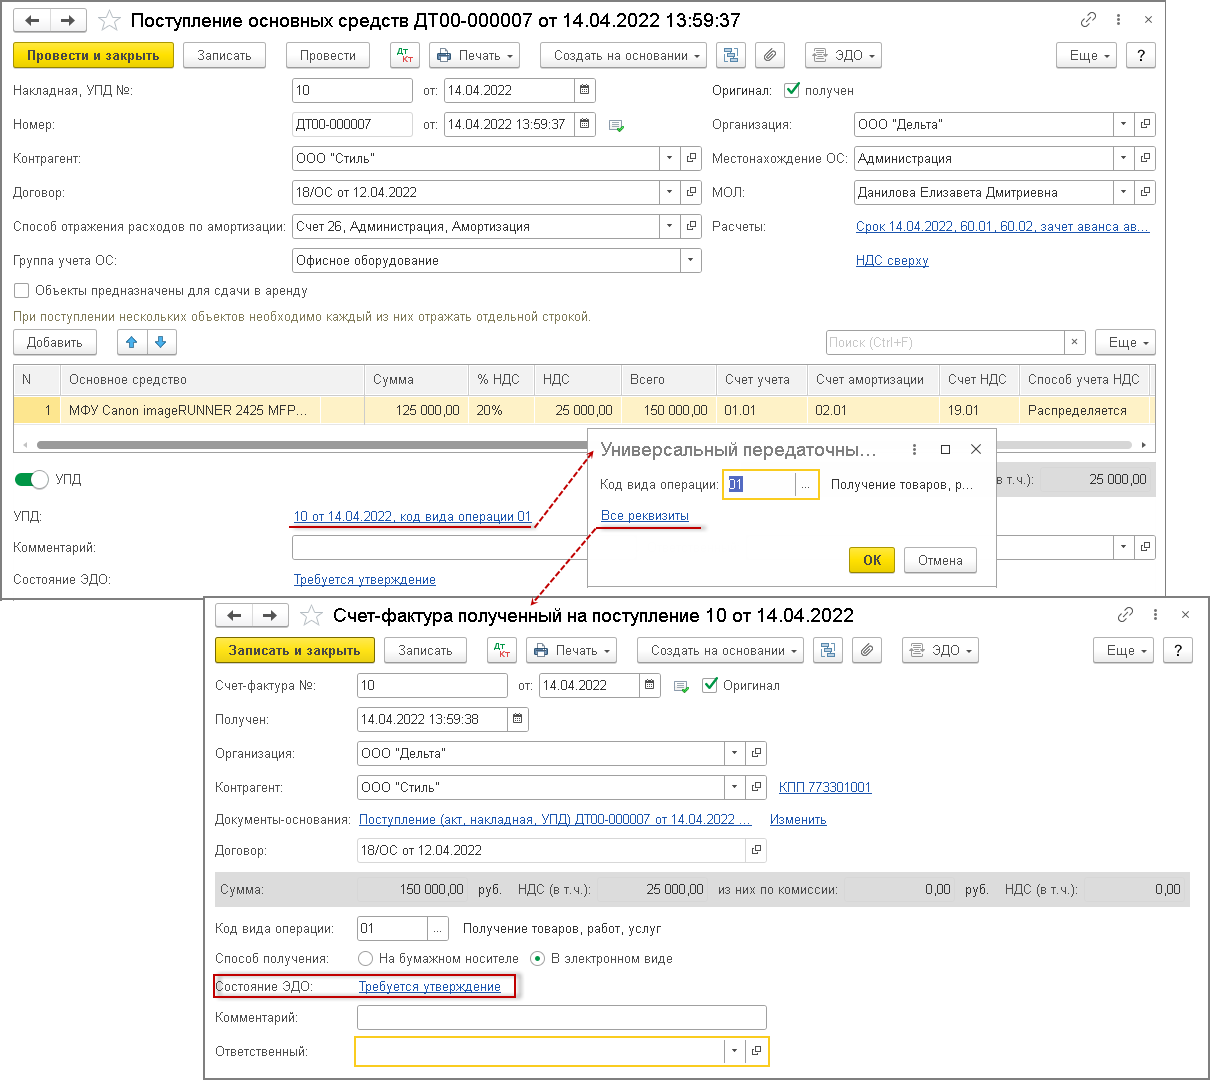Screen dimensions: 1218x1084
Task: Open calendar for Номер date field
Action: pyautogui.click(x=585, y=125)
